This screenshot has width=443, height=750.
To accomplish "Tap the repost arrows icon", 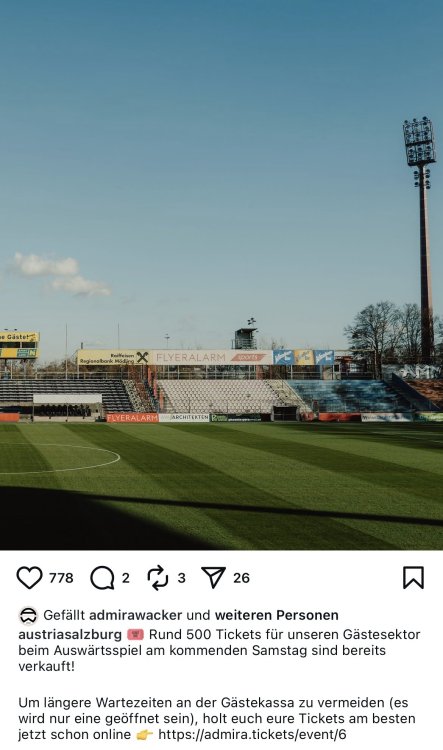I will 158,578.
